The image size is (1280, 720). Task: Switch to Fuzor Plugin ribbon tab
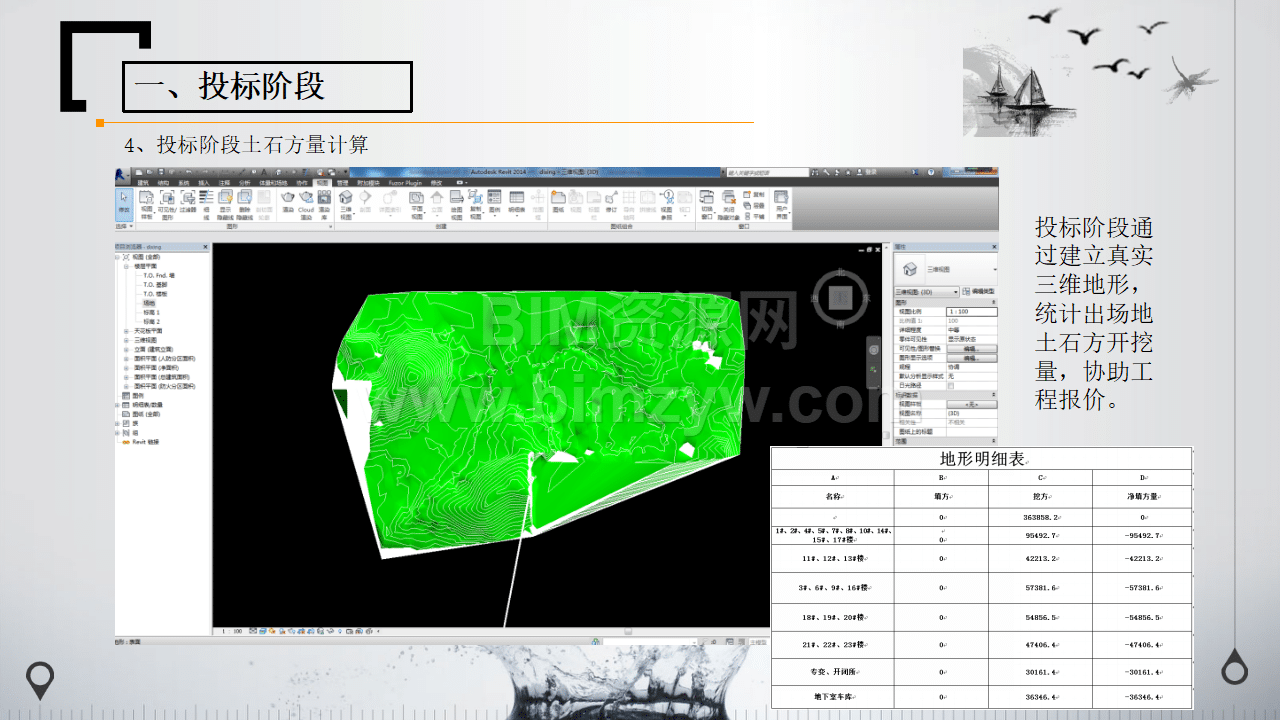click(404, 183)
